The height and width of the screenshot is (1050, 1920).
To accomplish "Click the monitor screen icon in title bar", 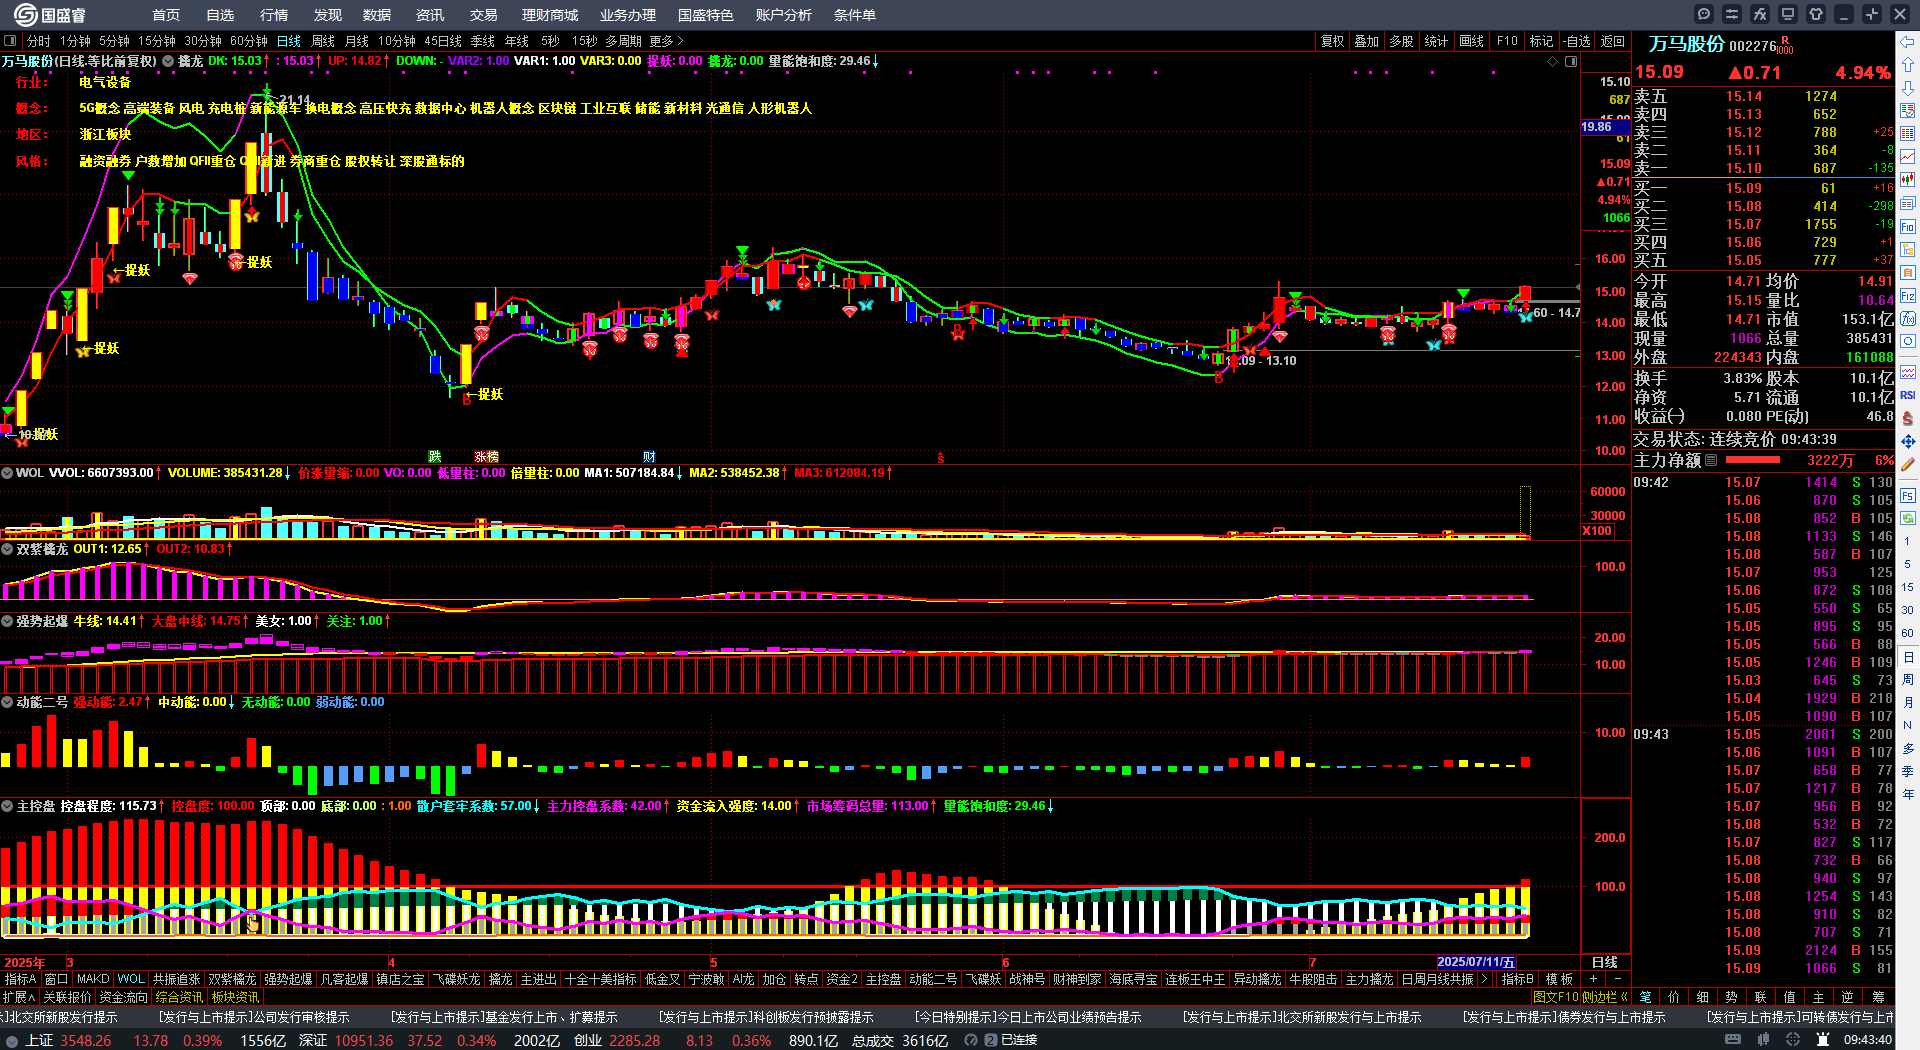I will click(x=1788, y=14).
